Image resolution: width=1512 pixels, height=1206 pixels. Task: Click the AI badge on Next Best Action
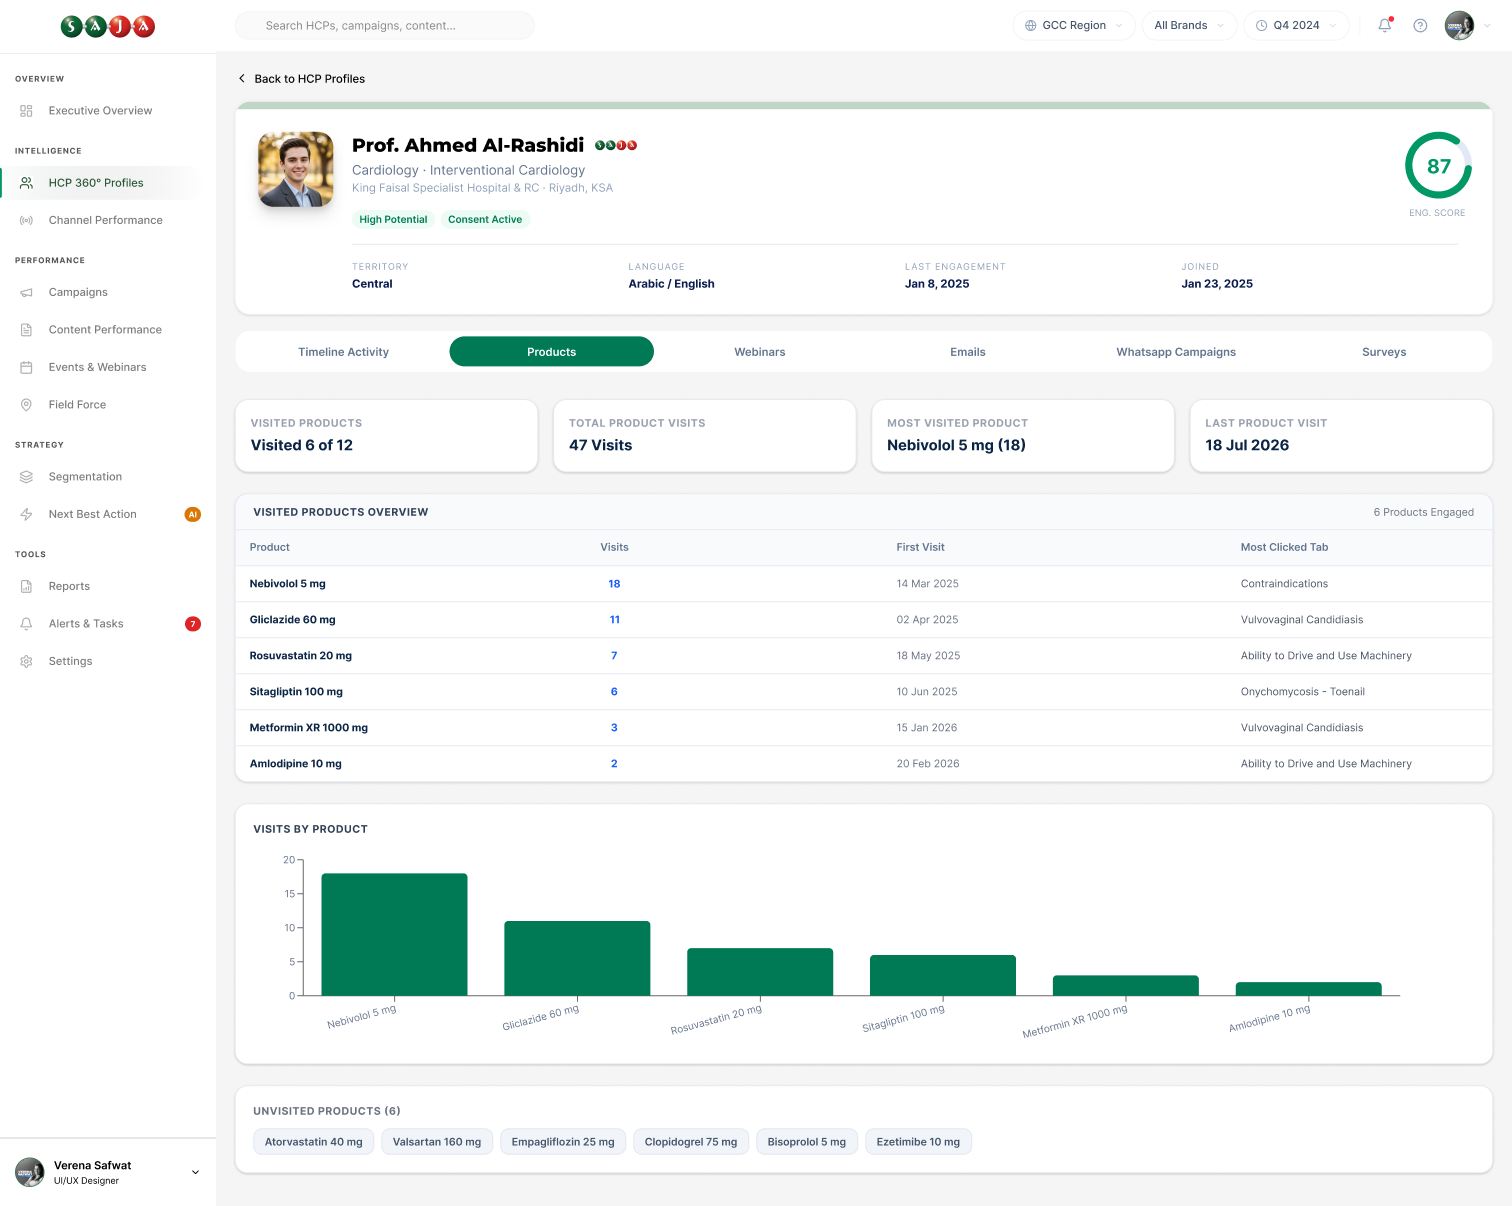(x=193, y=514)
